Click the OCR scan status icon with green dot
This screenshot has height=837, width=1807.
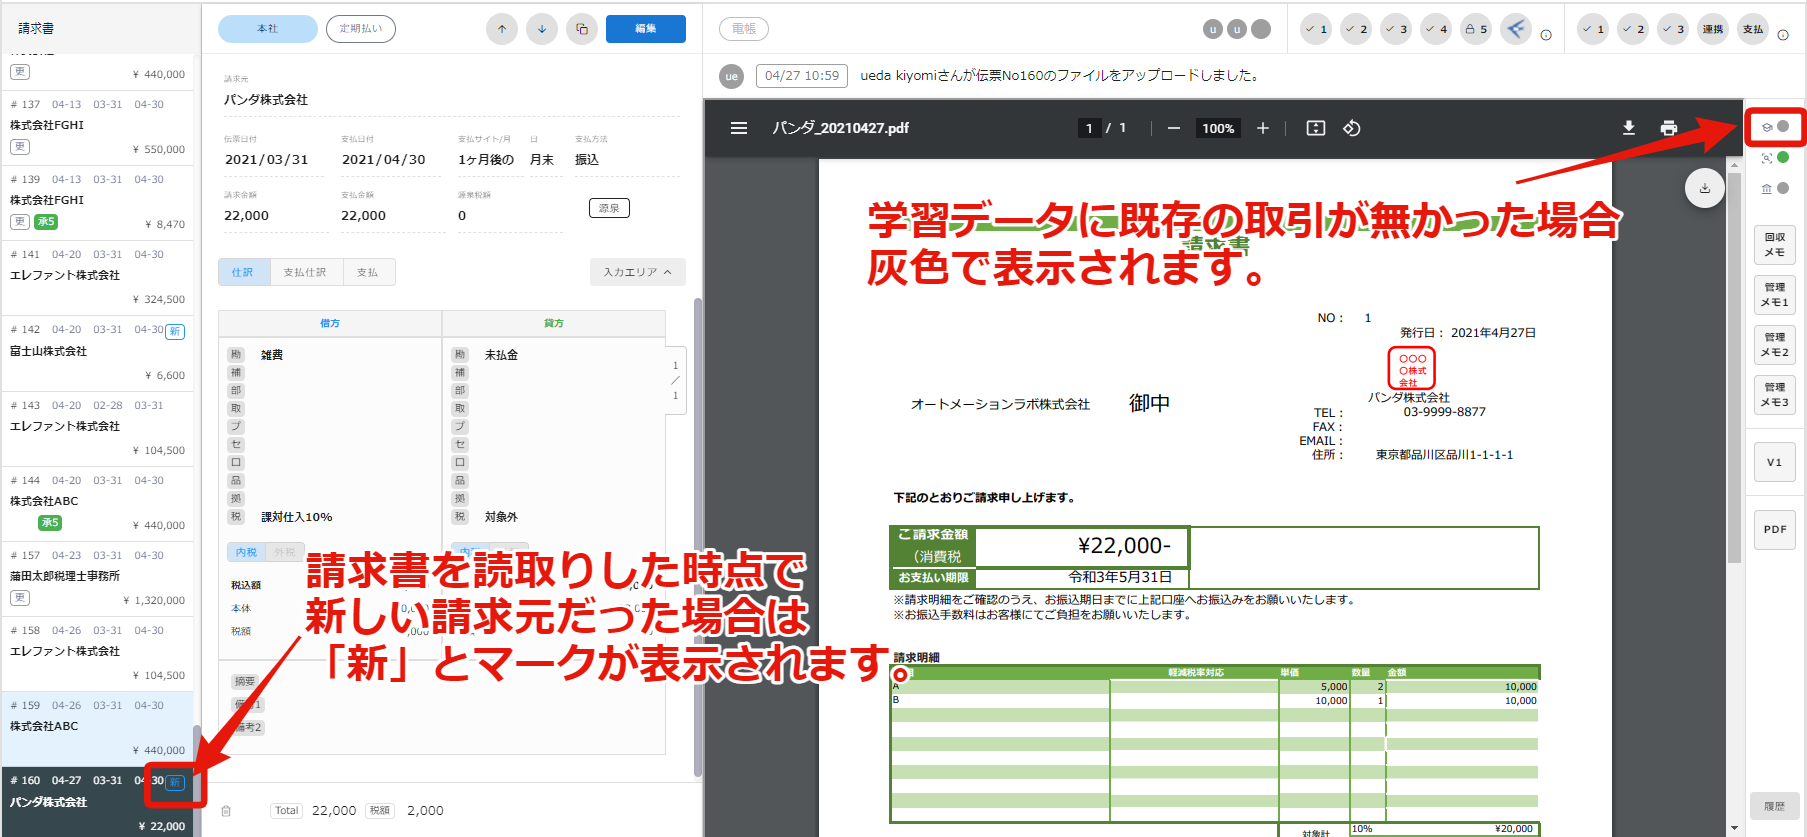pos(1775,158)
